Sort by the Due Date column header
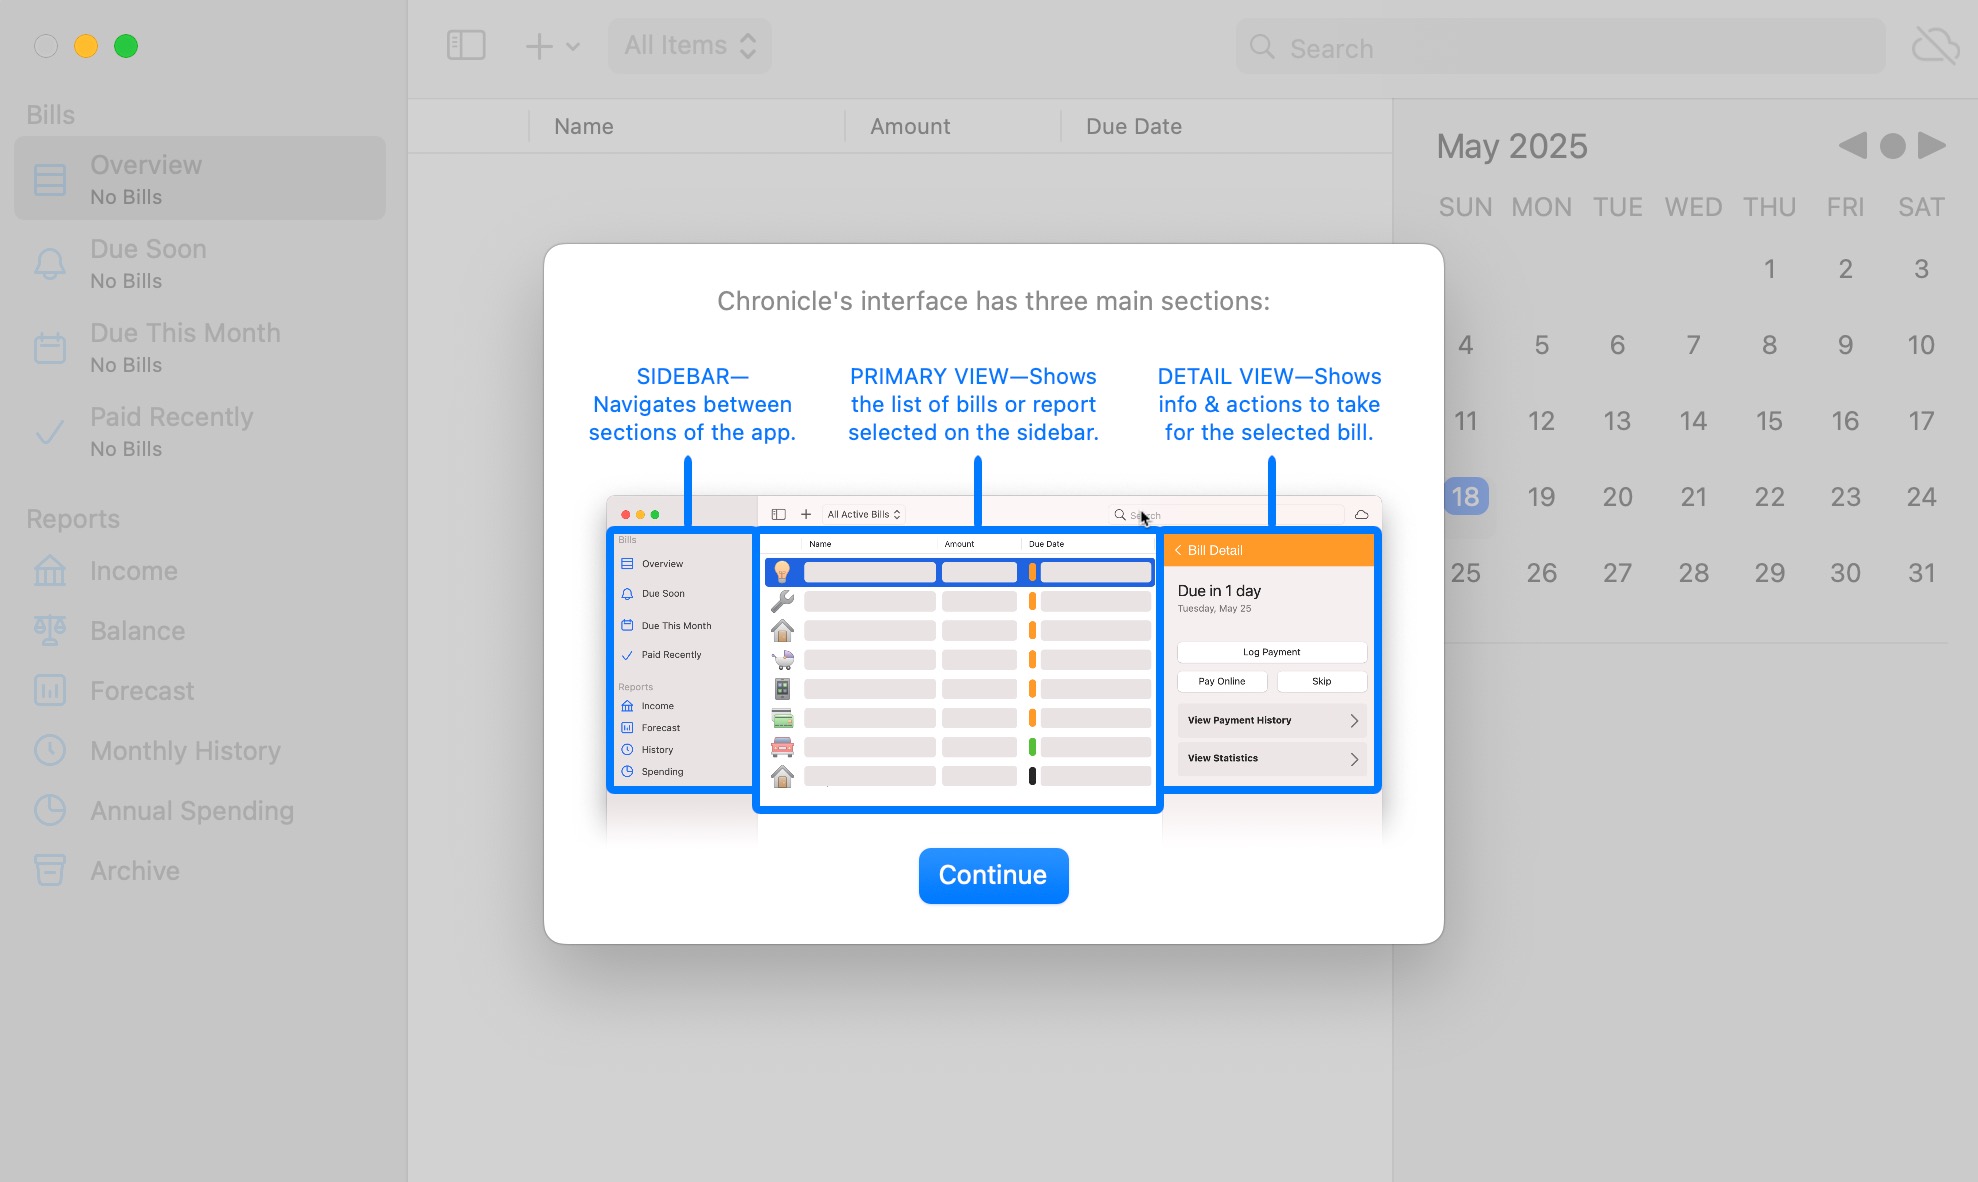The width and height of the screenshot is (1978, 1182). click(1226, 126)
